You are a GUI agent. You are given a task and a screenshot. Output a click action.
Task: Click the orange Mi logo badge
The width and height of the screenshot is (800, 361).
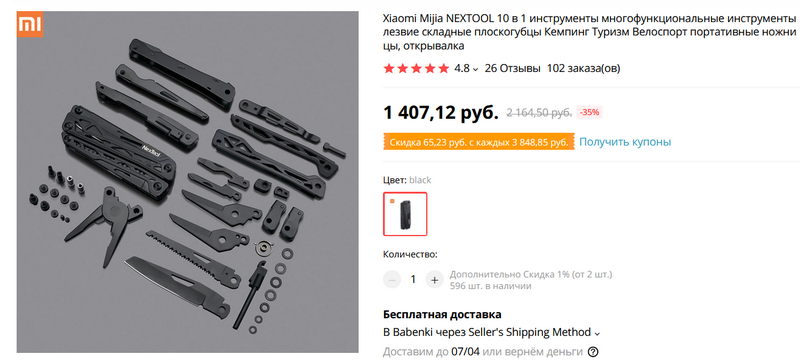[x=30, y=24]
